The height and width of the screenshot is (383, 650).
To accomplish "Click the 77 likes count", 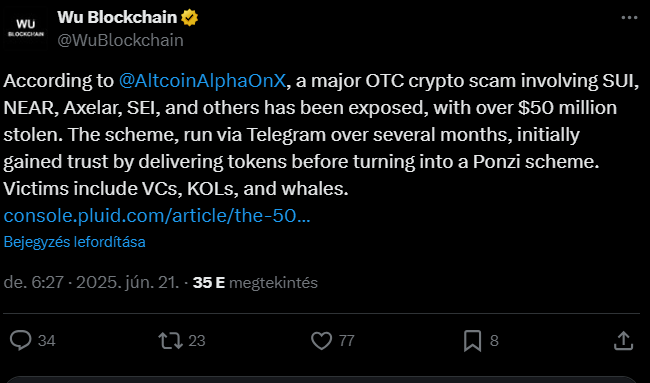I will tap(347, 341).
